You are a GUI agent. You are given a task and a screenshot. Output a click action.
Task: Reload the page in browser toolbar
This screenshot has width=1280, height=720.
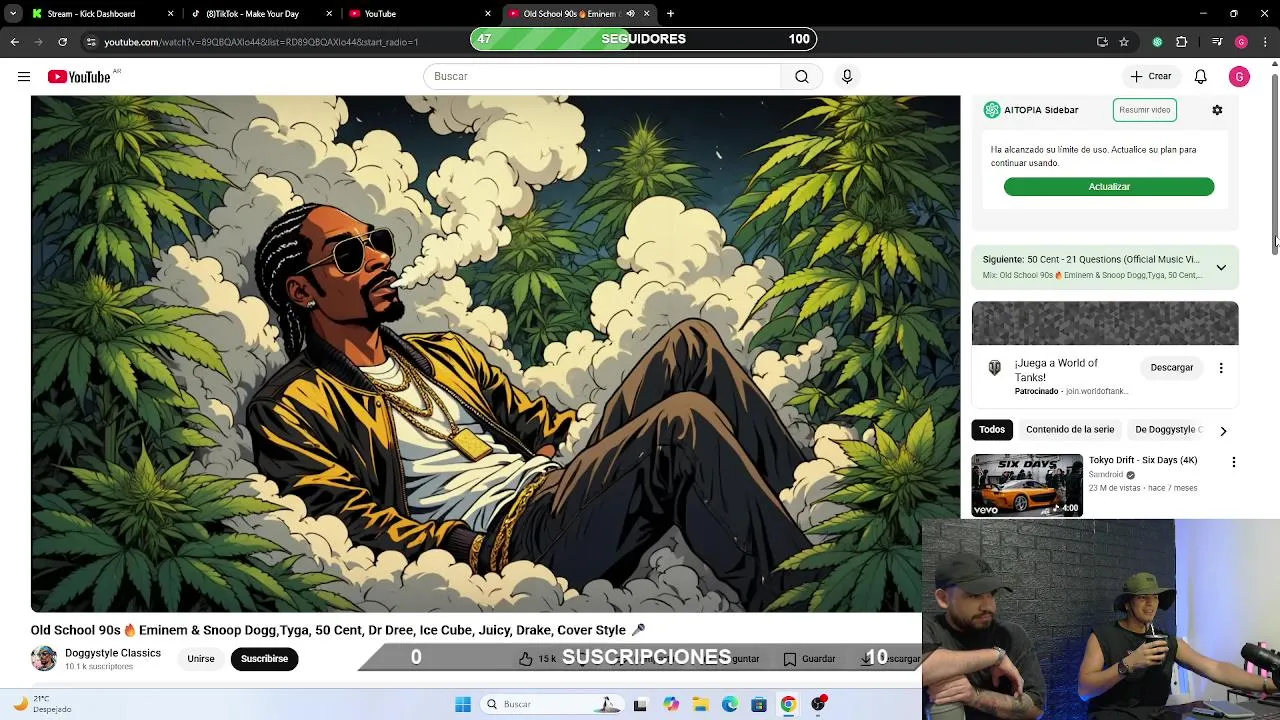[62, 42]
